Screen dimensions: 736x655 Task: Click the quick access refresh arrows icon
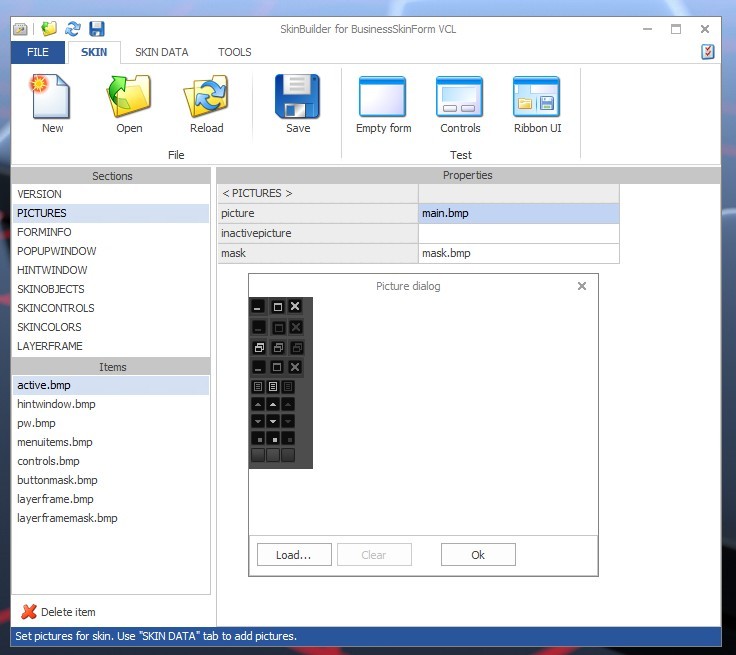coord(73,29)
